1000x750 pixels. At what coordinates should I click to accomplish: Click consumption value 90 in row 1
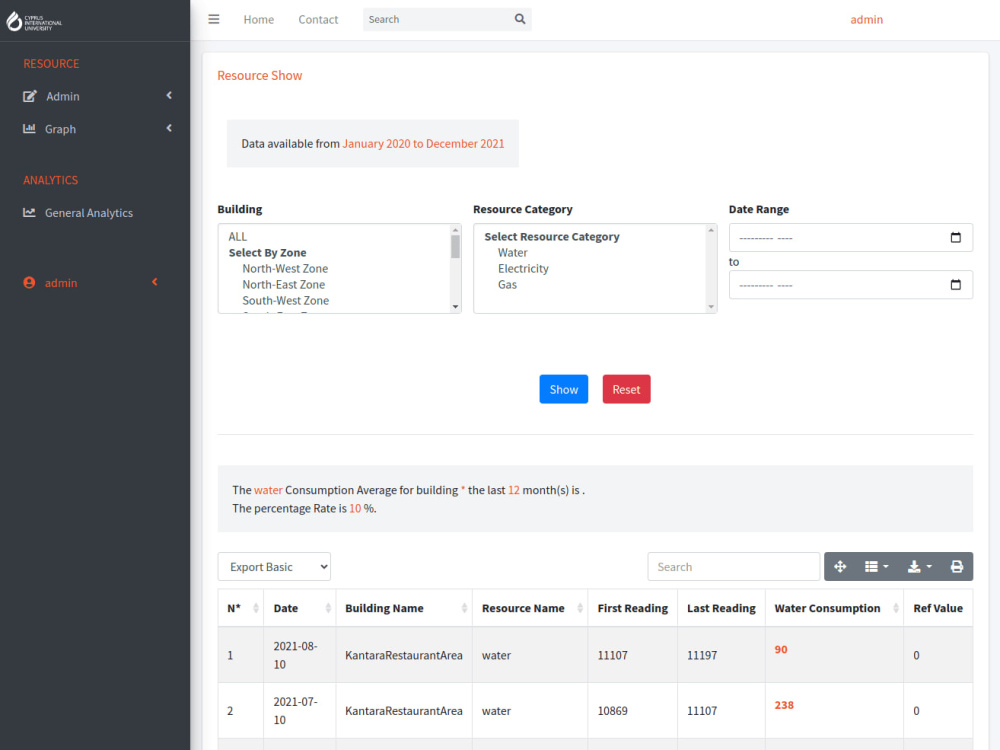[x=781, y=649]
